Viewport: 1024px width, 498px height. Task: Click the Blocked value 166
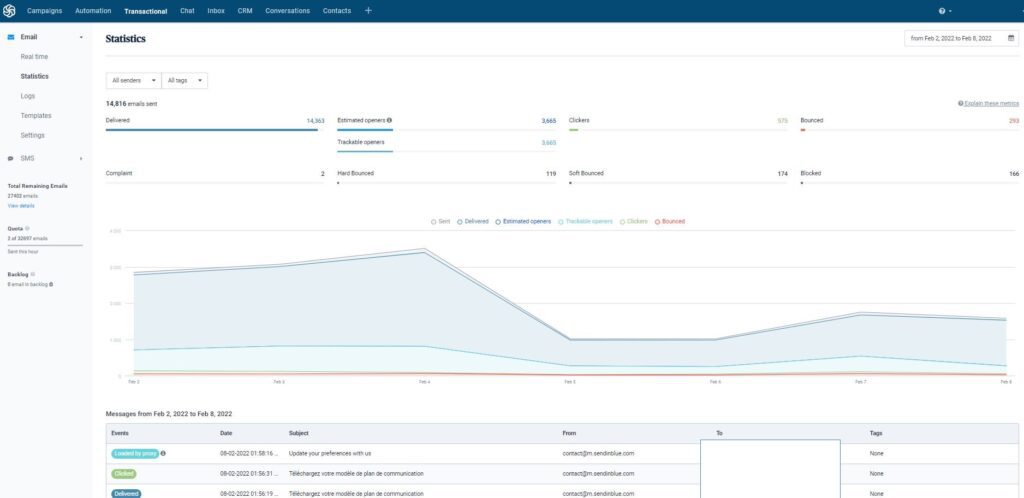[x=1014, y=174]
